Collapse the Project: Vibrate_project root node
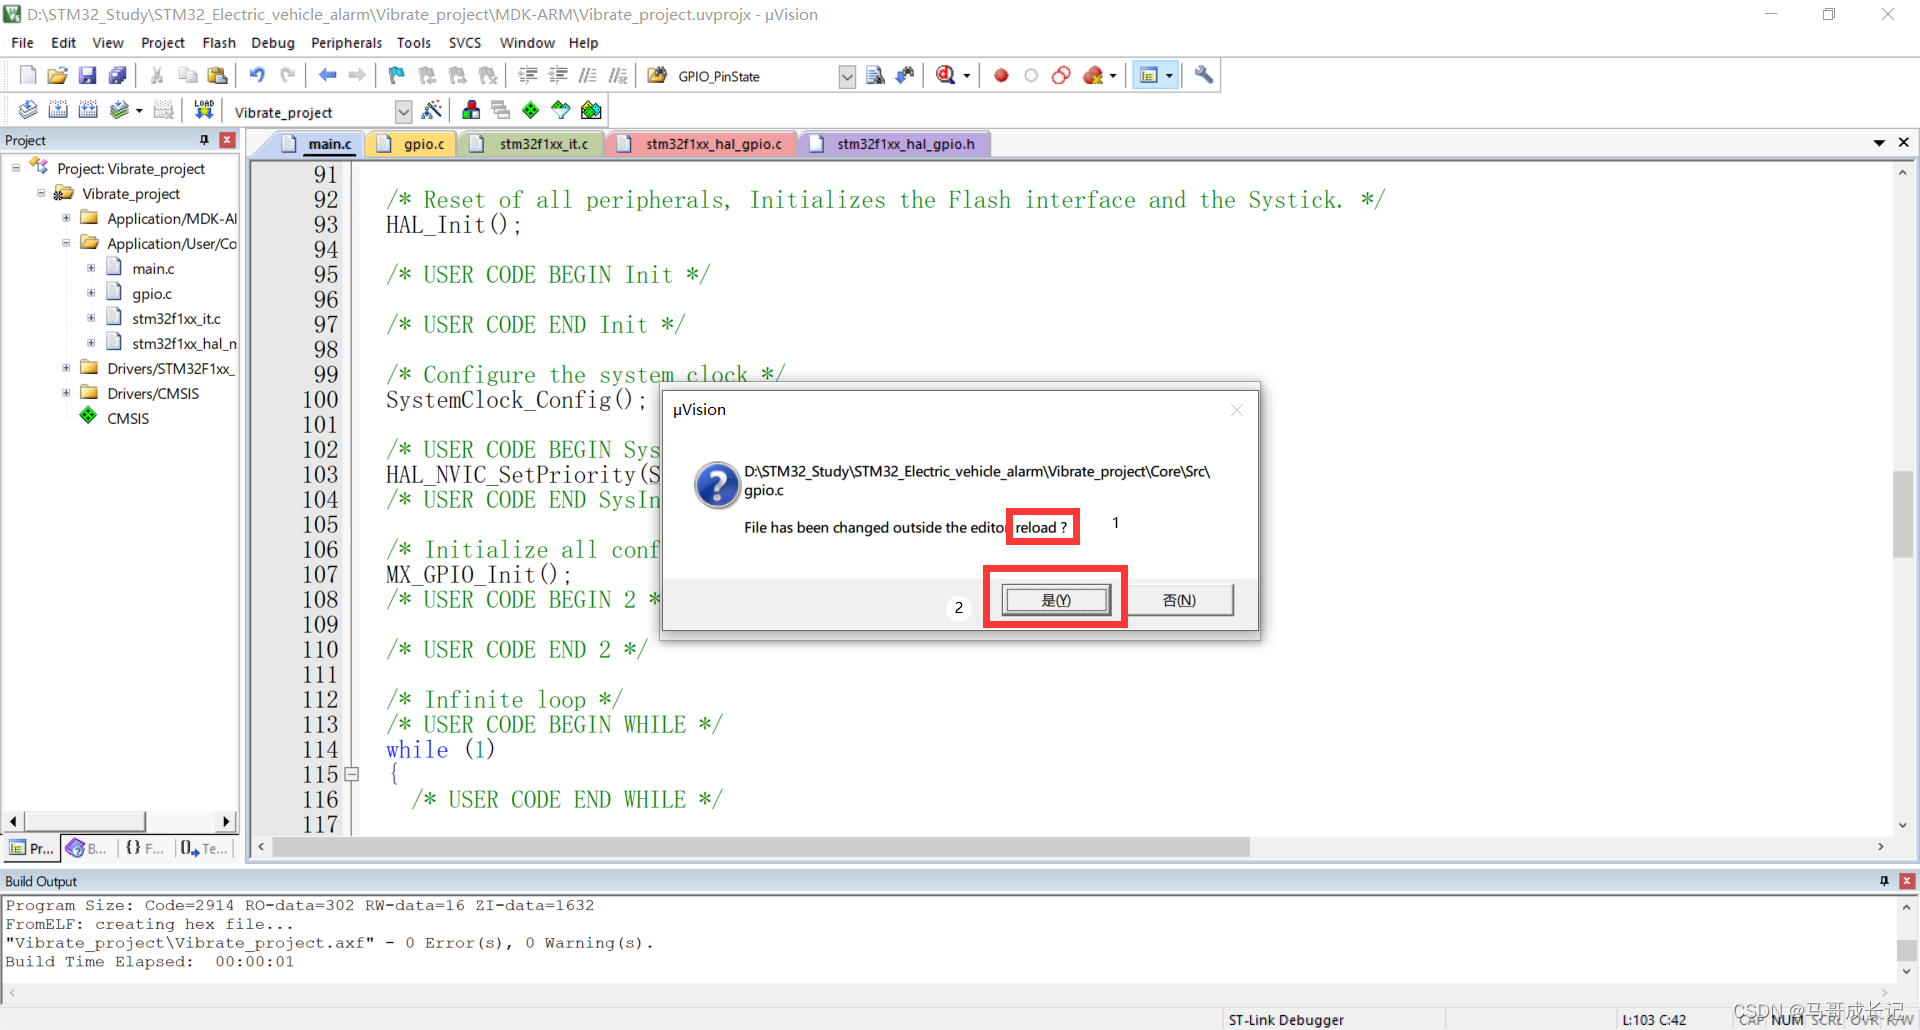The width and height of the screenshot is (1920, 1030). coord(16,168)
